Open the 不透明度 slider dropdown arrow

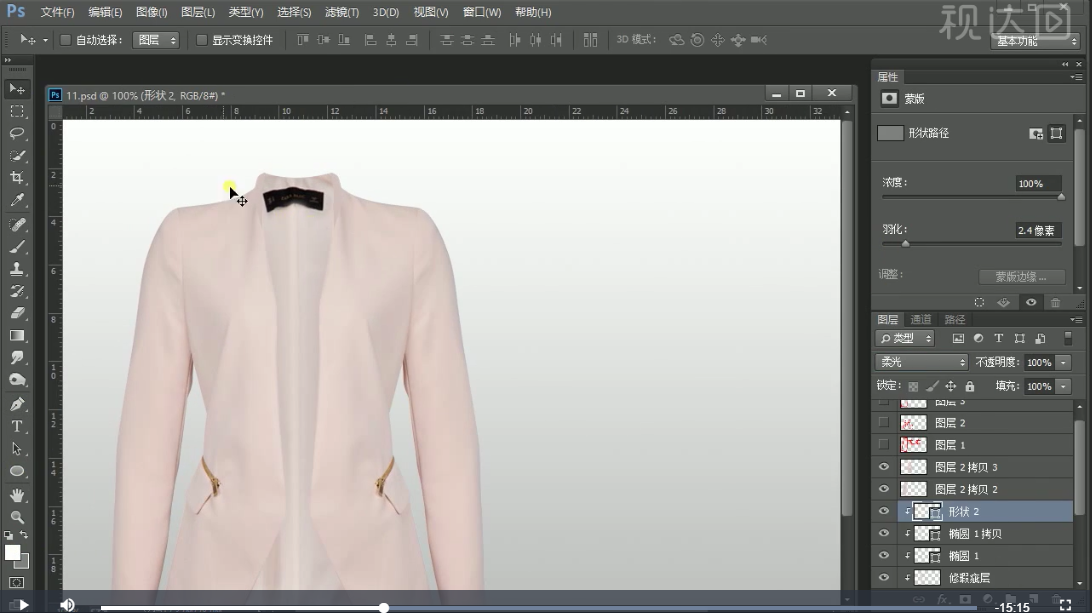click(x=1063, y=362)
